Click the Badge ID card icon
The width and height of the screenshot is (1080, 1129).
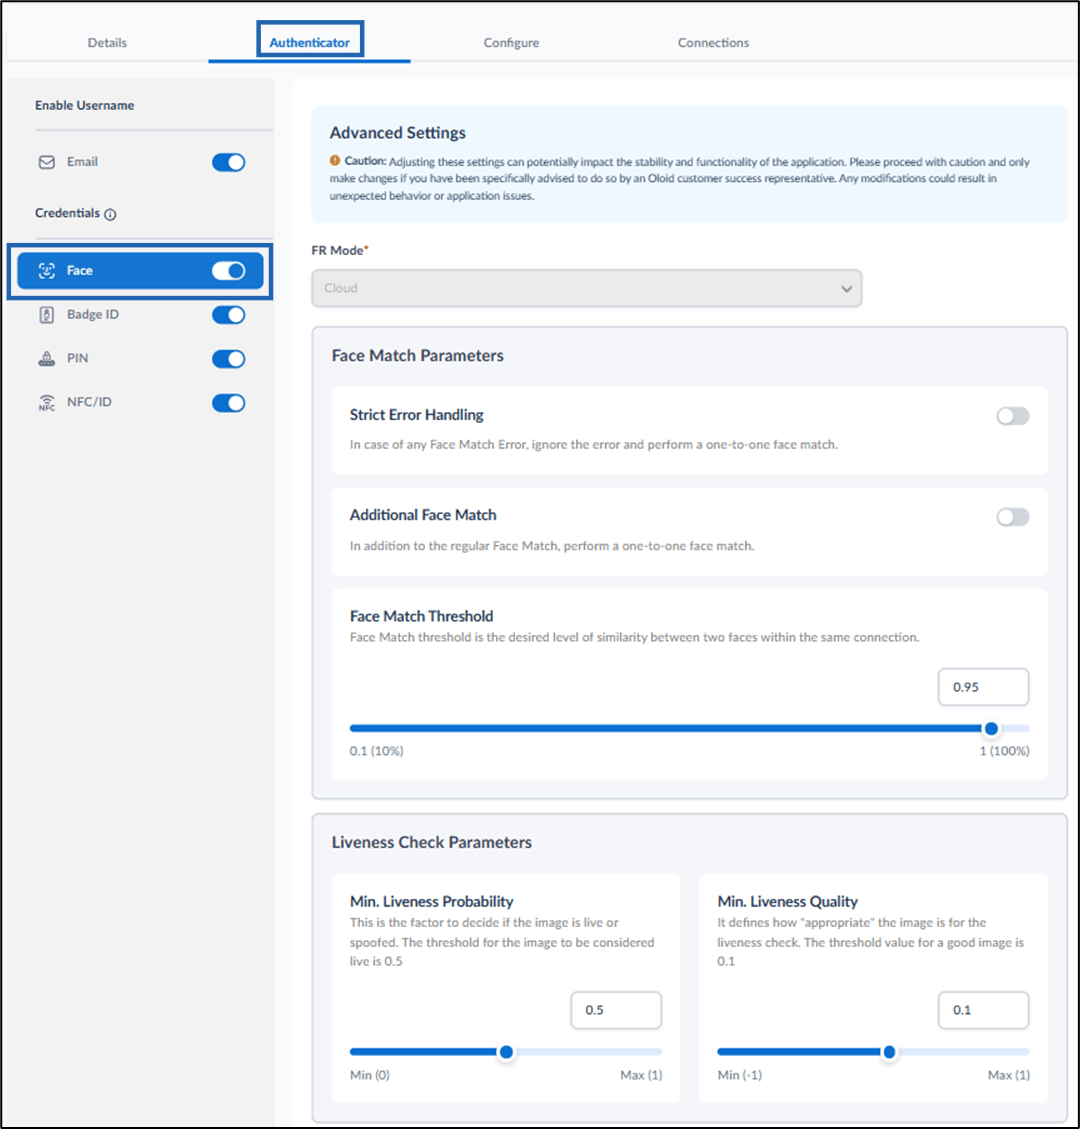point(47,315)
